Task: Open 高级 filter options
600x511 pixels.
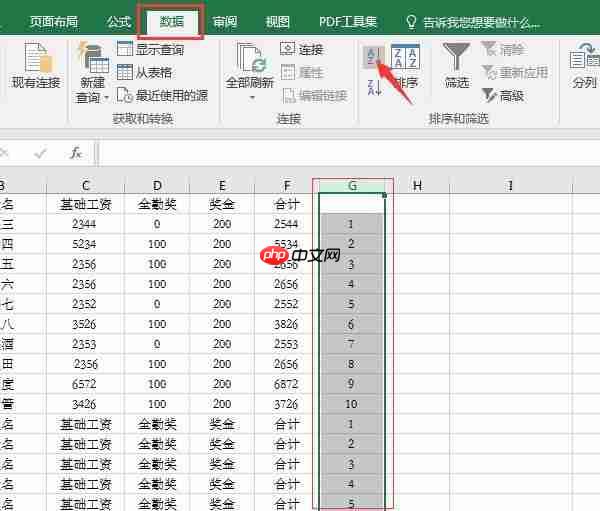Action: click(x=503, y=96)
